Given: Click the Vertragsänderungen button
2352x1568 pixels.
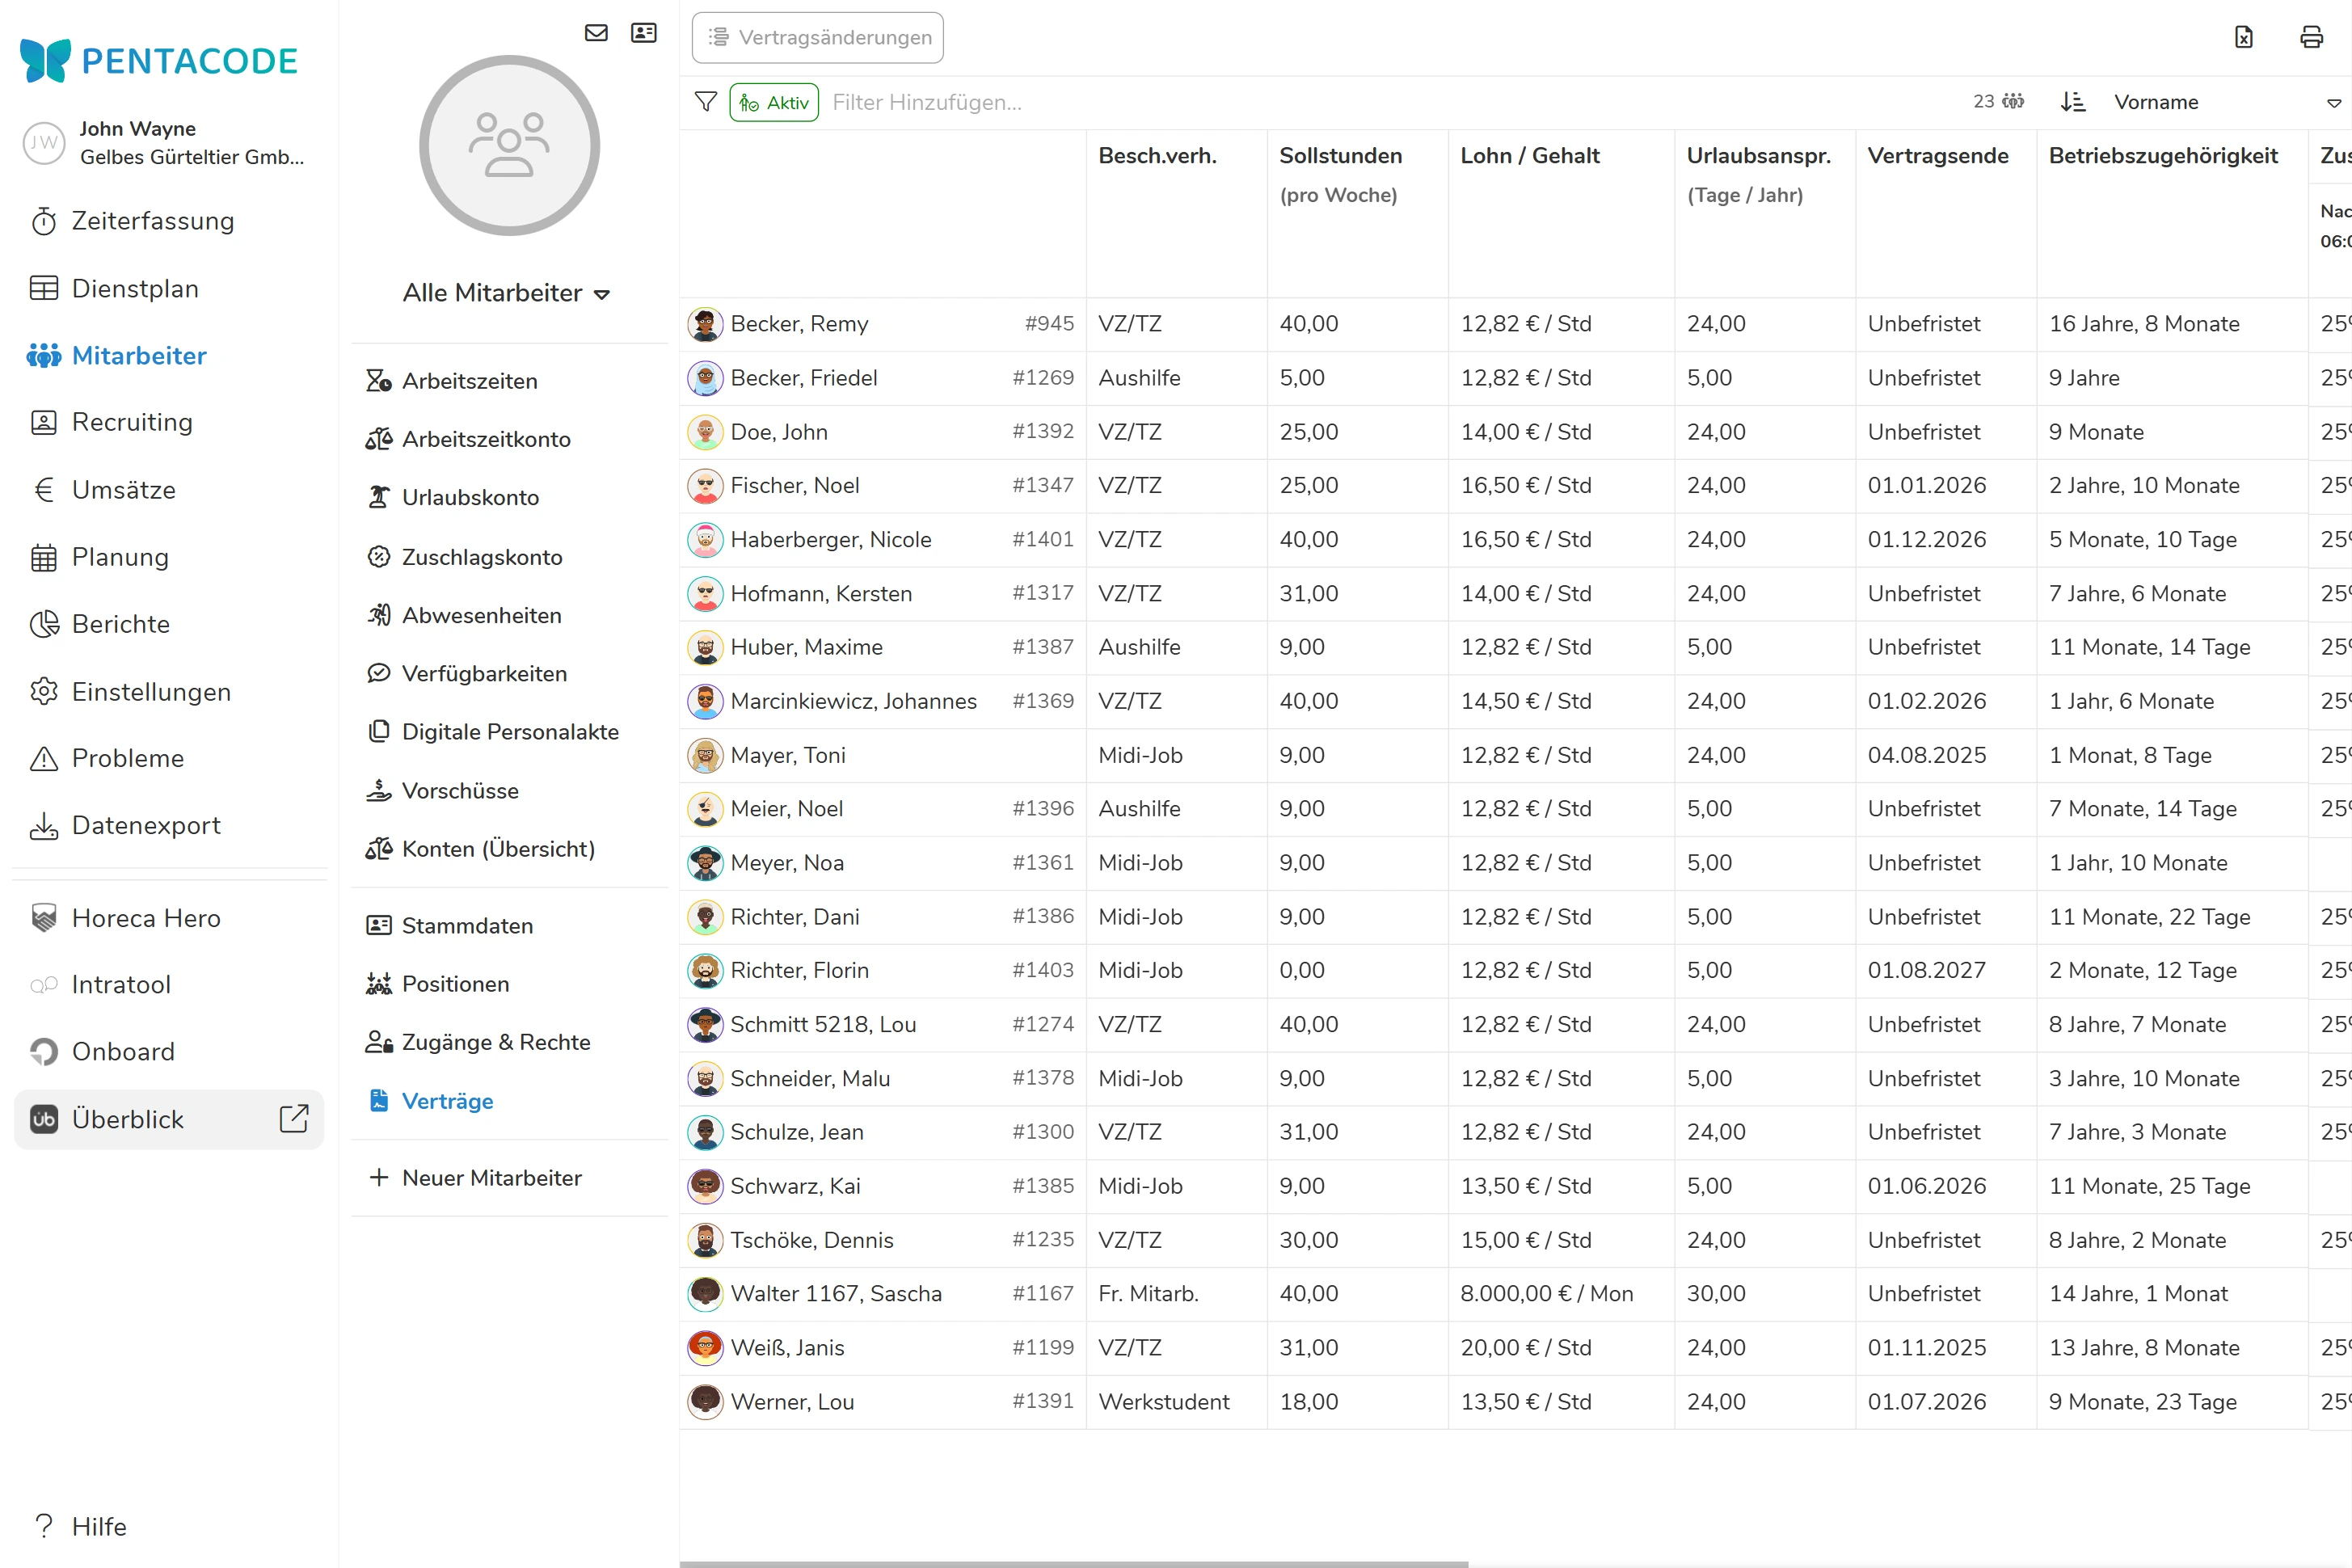Looking at the screenshot, I should [817, 37].
